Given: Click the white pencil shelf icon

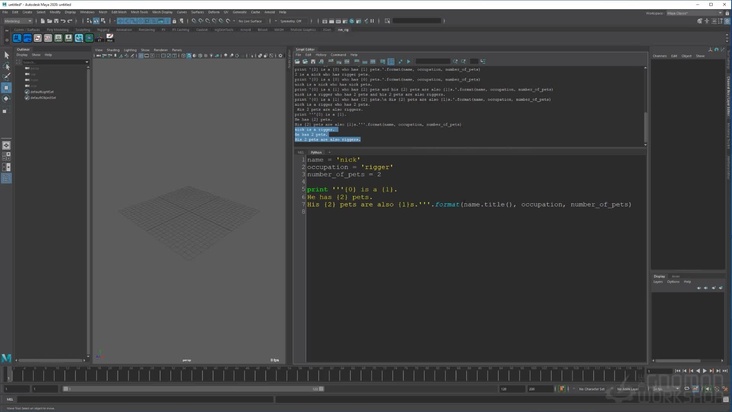Looking at the screenshot, I should 110,38.
